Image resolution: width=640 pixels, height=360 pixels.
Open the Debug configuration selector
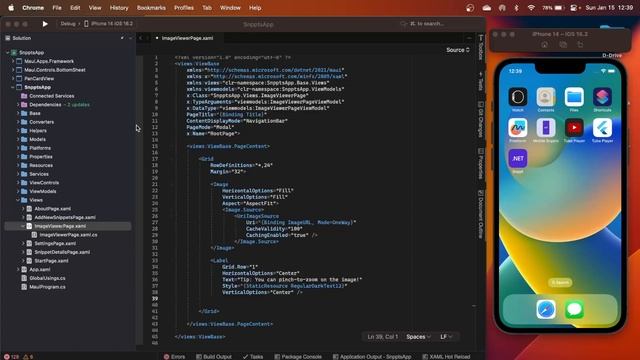pos(68,24)
